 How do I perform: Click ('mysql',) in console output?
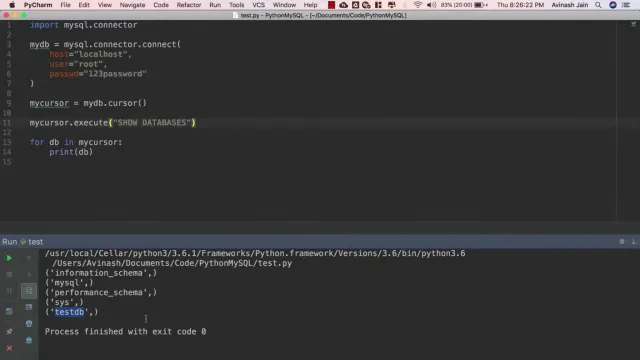[69, 283]
